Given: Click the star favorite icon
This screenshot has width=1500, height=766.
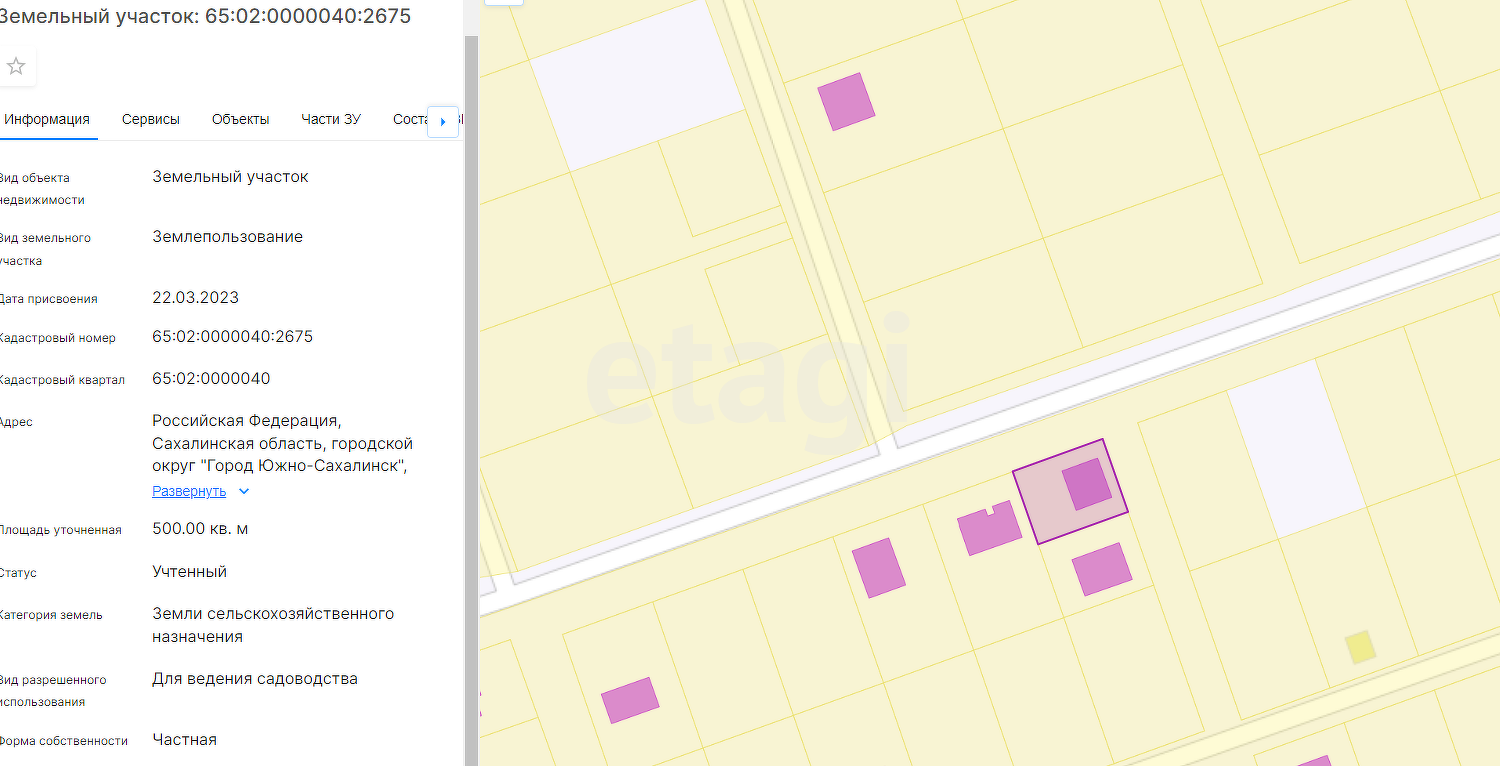Looking at the screenshot, I should [16, 67].
